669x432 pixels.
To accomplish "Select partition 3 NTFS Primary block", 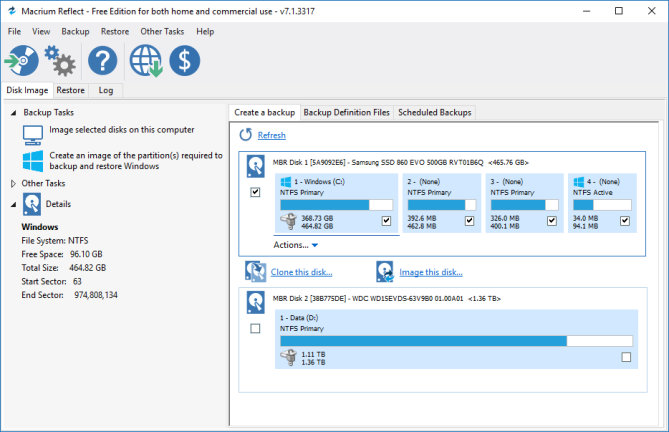I will [524, 203].
